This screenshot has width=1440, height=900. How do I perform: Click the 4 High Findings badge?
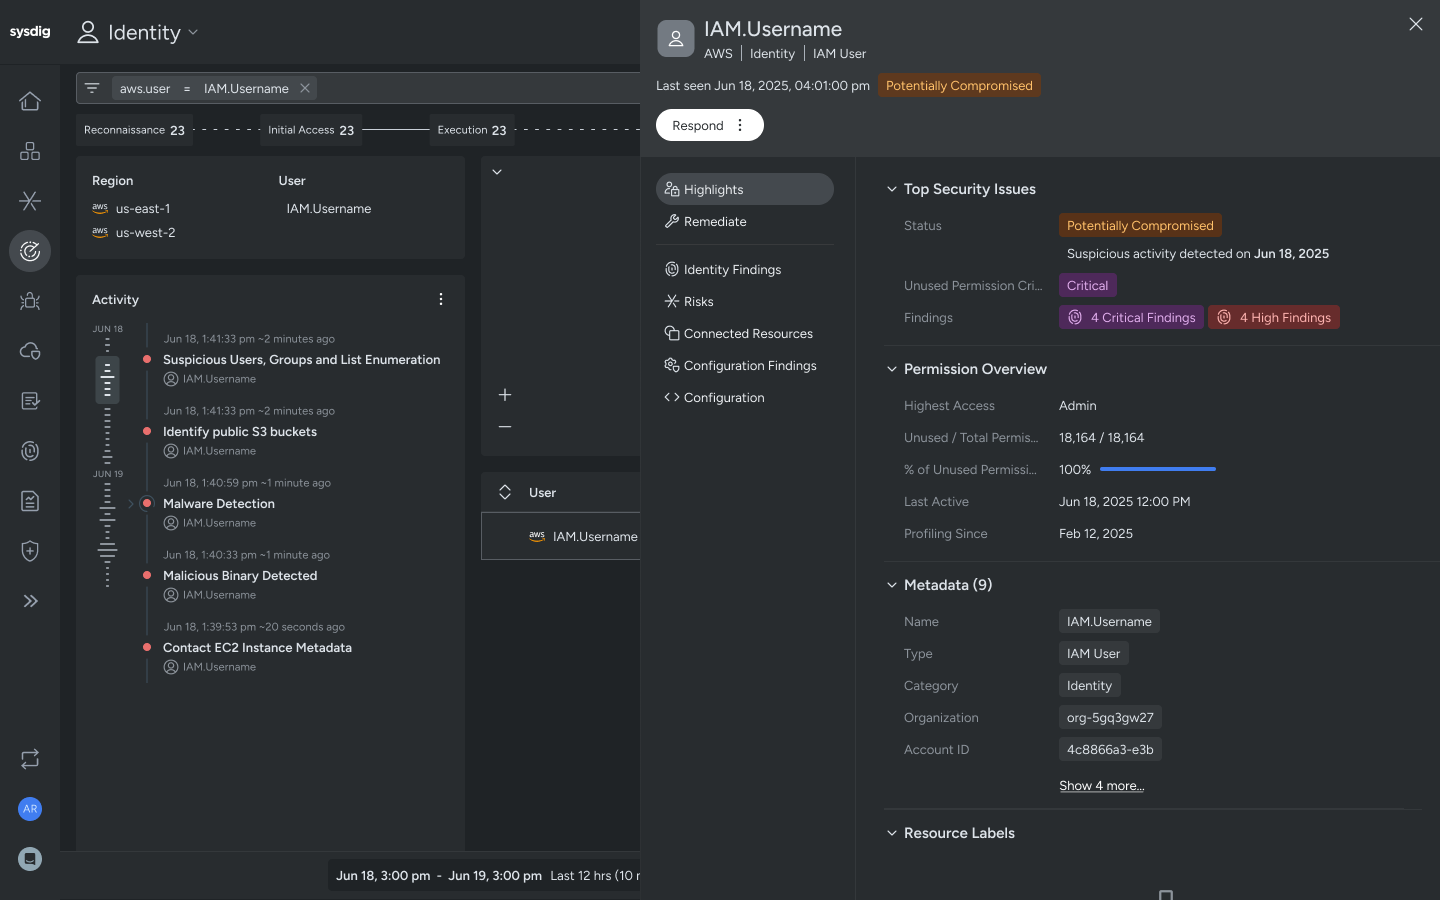1274,317
